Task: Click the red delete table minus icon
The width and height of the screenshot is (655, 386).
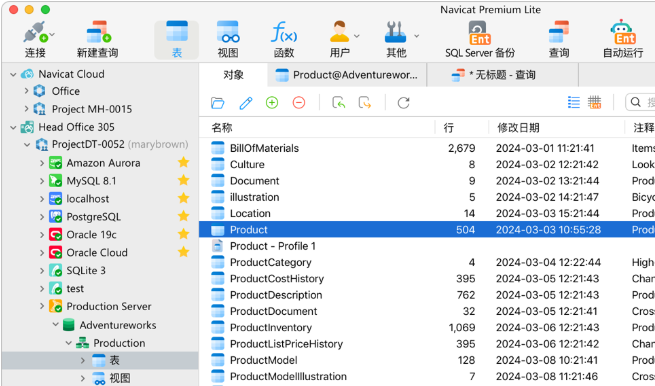Action: 299,102
